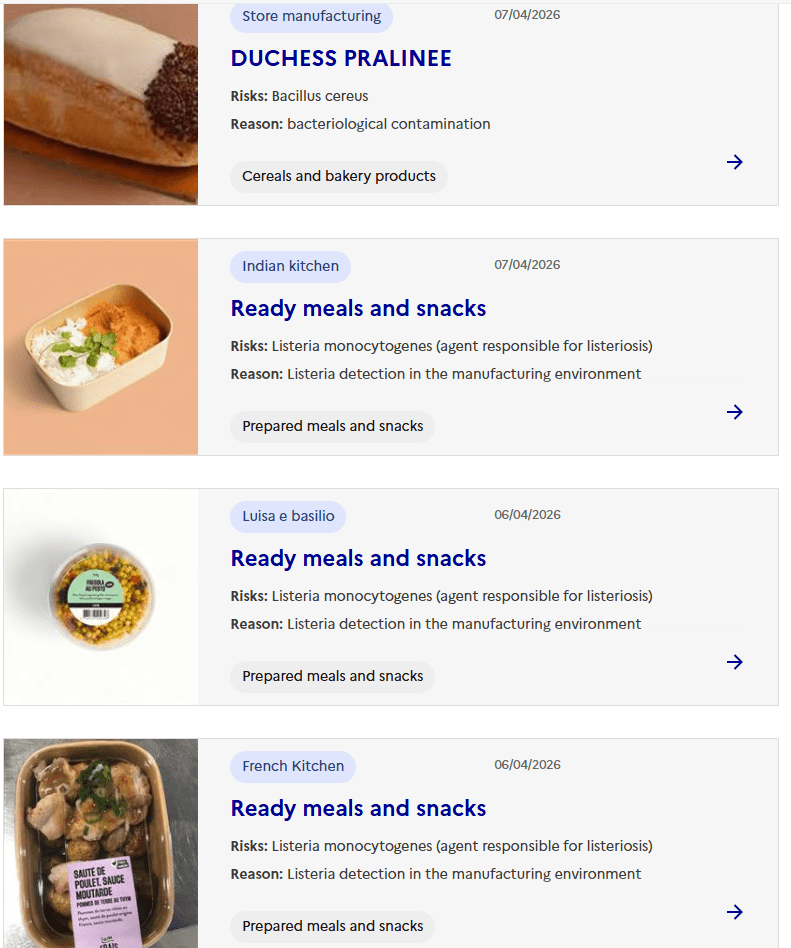Click arrow icon on Luisa e basilio card

(735, 662)
